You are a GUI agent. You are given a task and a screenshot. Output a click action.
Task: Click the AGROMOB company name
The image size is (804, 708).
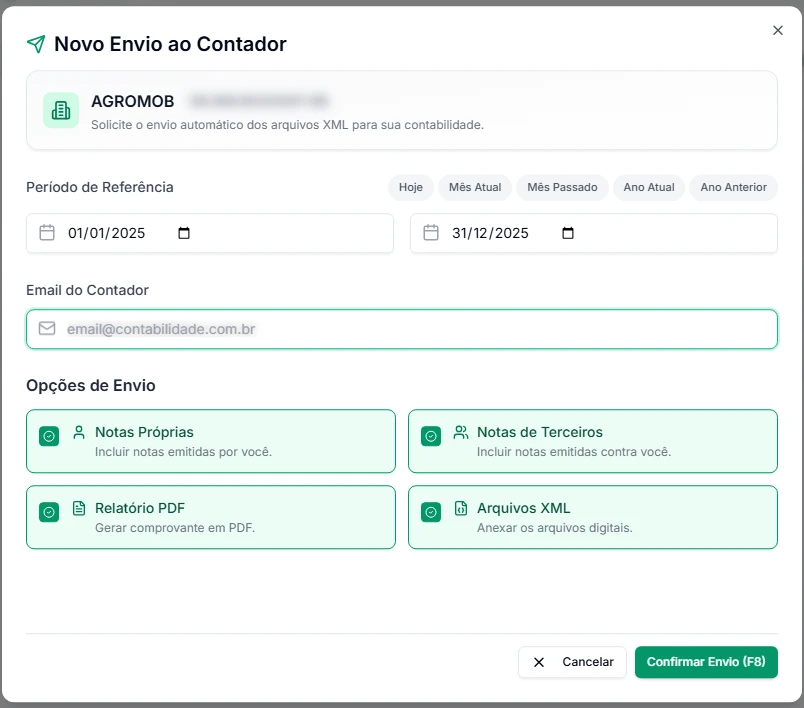tap(133, 102)
